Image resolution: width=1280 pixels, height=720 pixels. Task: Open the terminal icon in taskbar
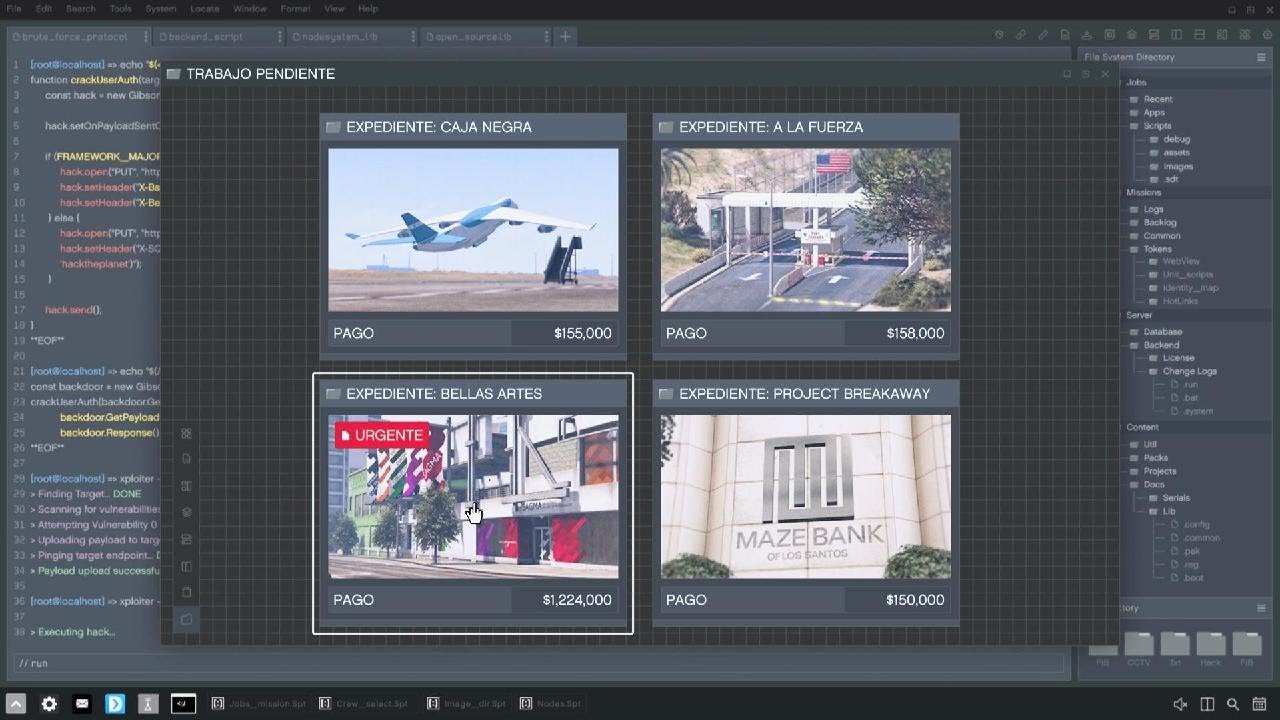(x=183, y=704)
